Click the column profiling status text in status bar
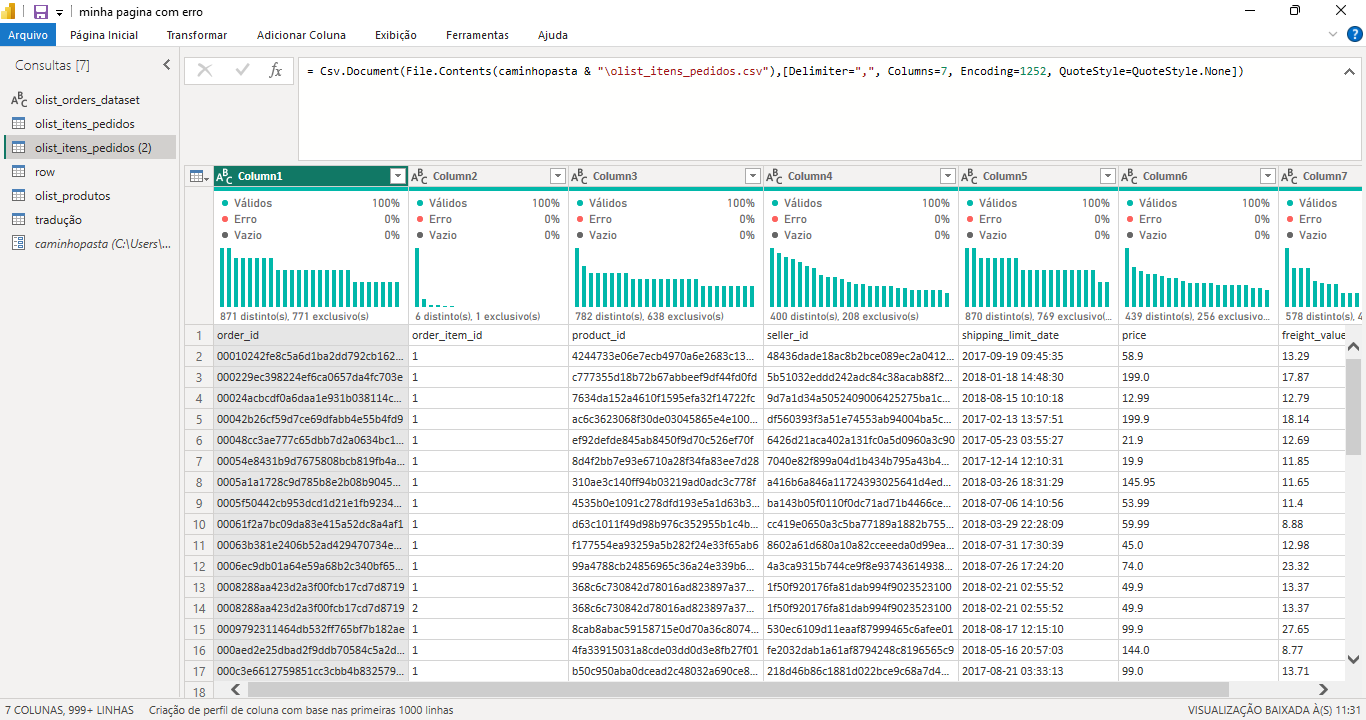Image resolution: width=1366 pixels, height=720 pixels. 301,711
